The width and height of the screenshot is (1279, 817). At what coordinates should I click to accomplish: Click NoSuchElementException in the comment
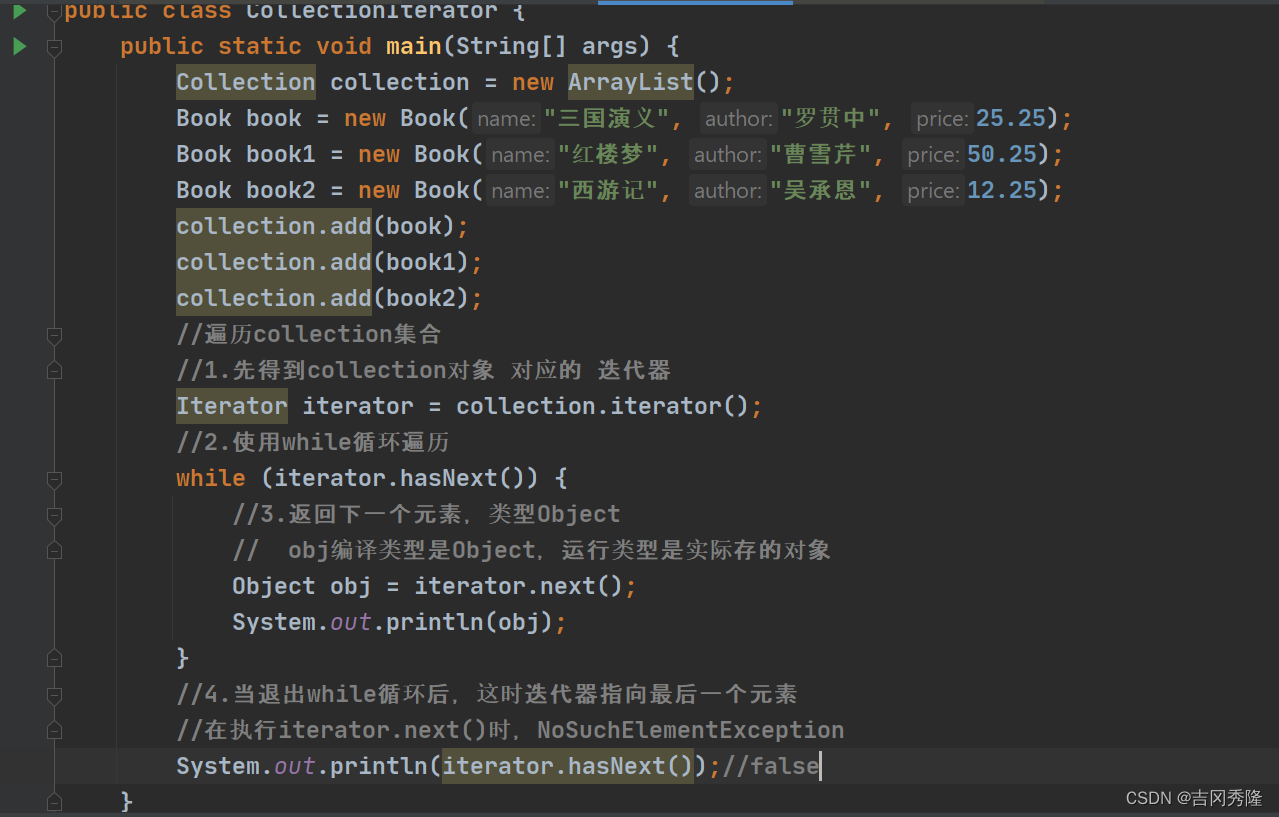click(x=690, y=730)
